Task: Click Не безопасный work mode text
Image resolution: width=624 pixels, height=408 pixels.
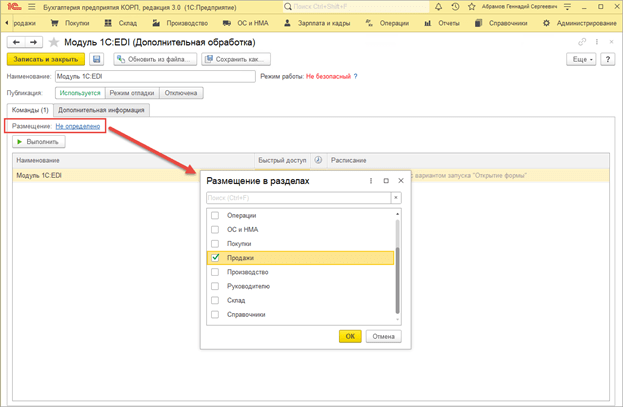Action: pyautogui.click(x=328, y=76)
